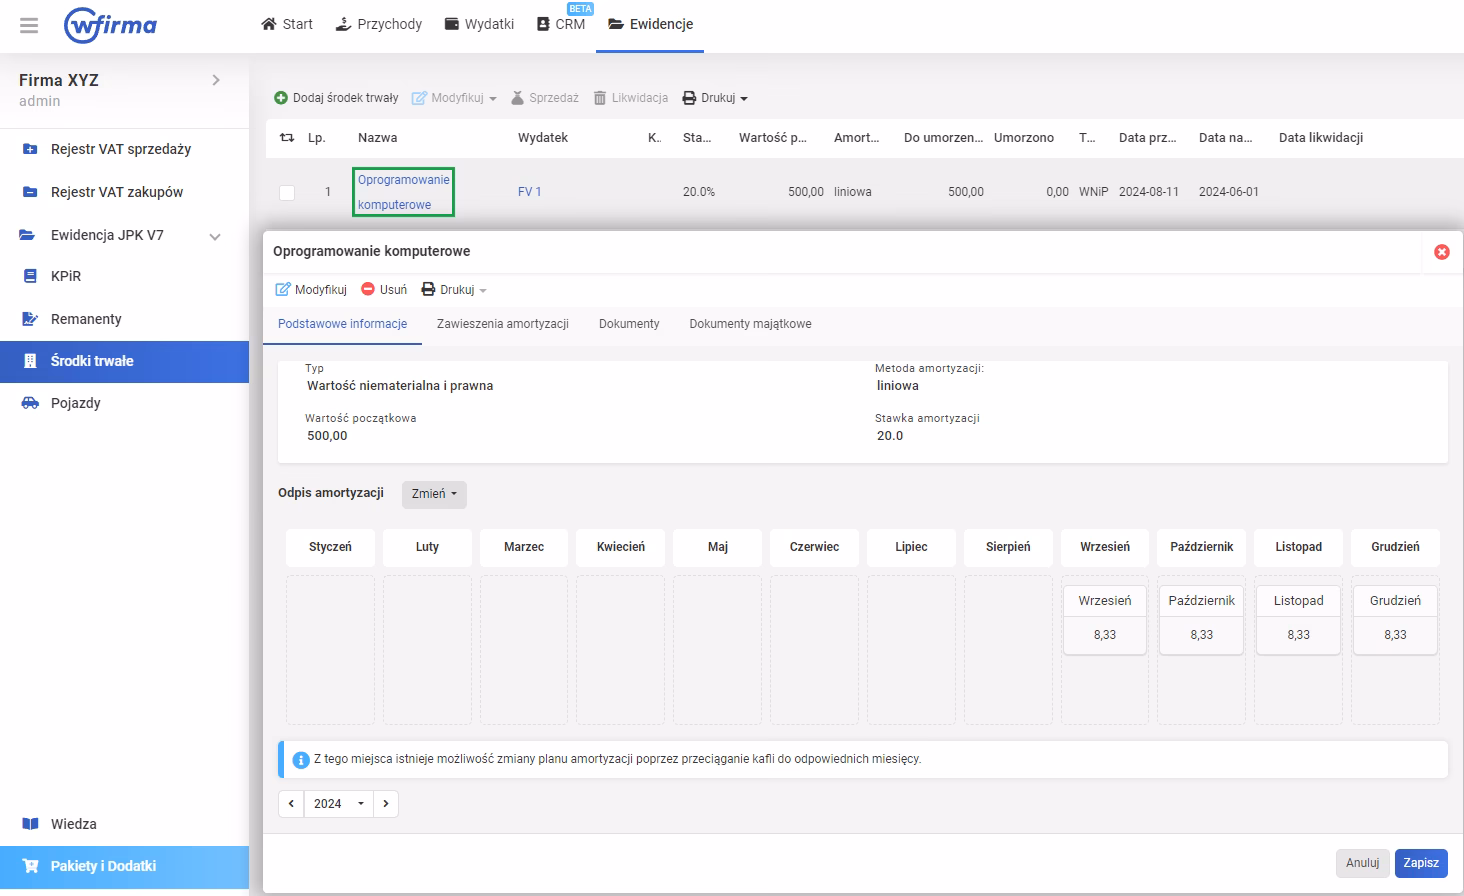Open the 2024 year selector dropdown
The image size is (1464, 896).
click(338, 804)
